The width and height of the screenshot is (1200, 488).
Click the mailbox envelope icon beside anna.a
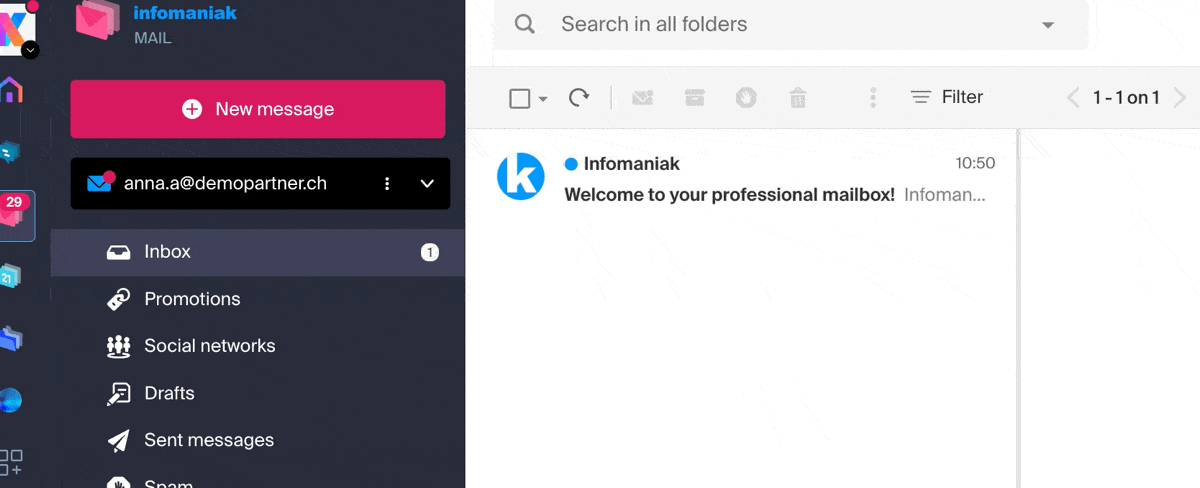coord(100,183)
